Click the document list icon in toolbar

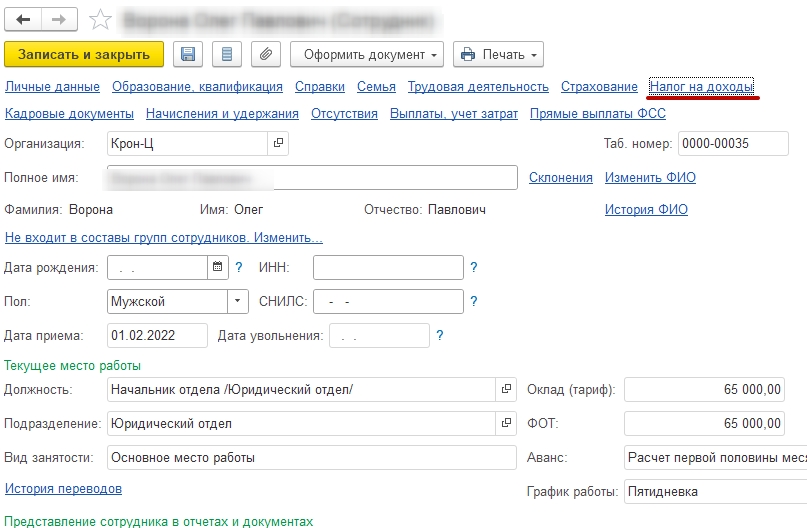click(227, 54)
